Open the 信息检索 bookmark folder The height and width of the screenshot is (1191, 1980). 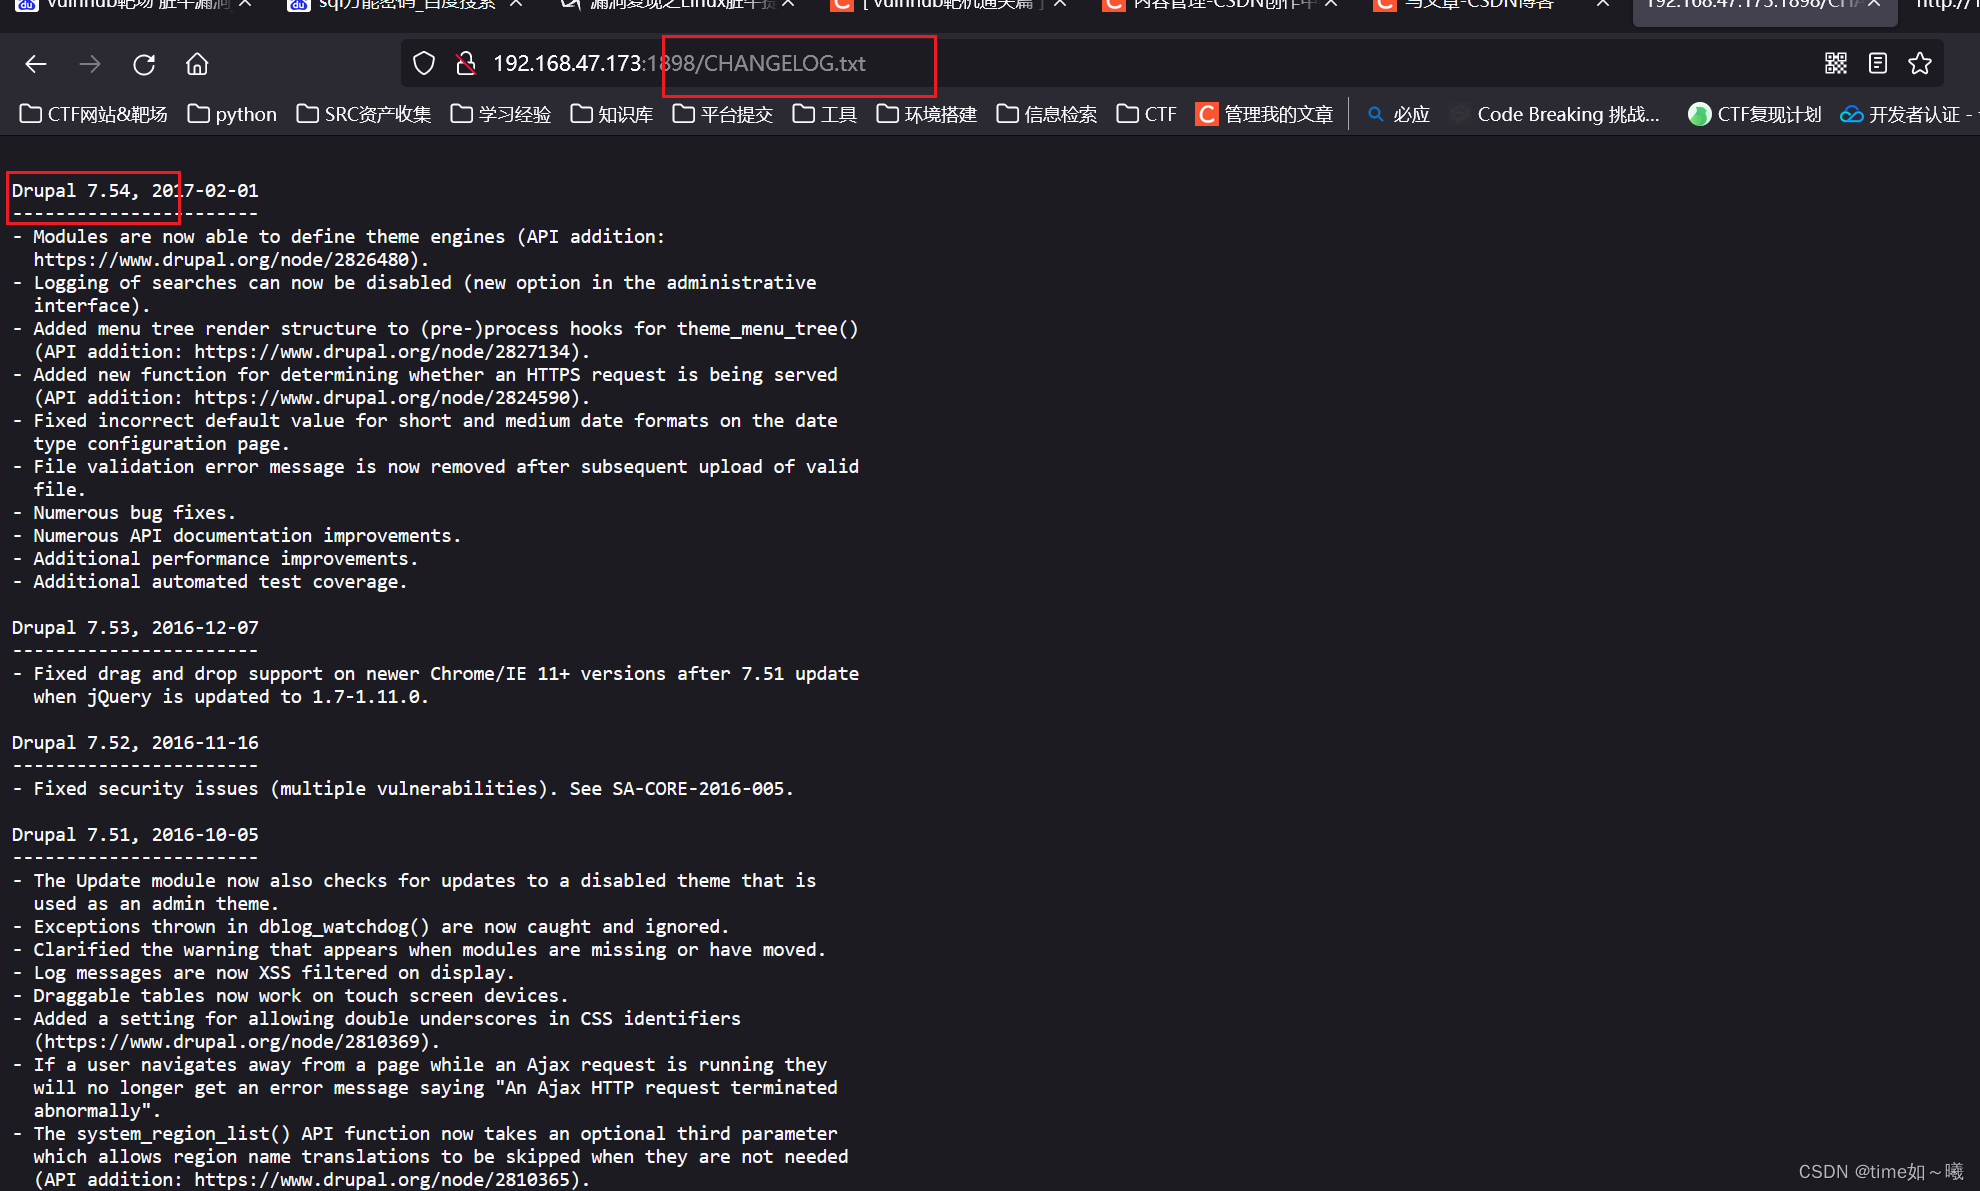coord(1047,114)
